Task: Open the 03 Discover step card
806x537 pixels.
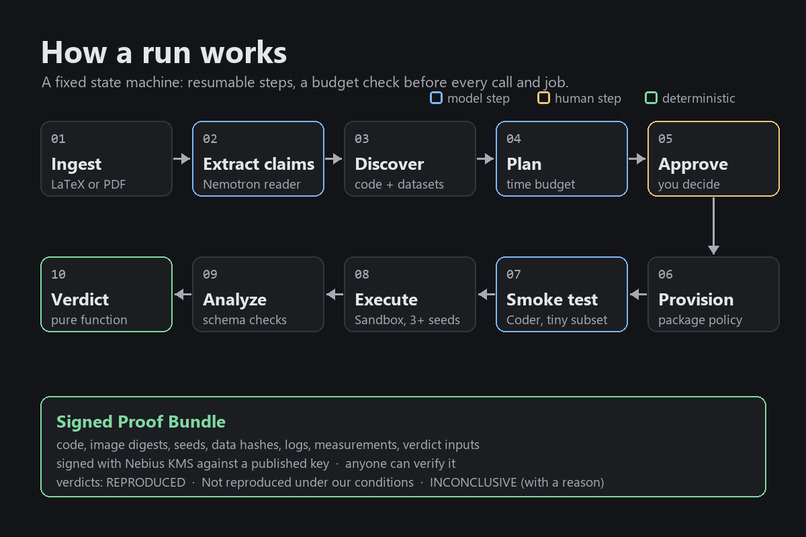Action: [410, 159]
